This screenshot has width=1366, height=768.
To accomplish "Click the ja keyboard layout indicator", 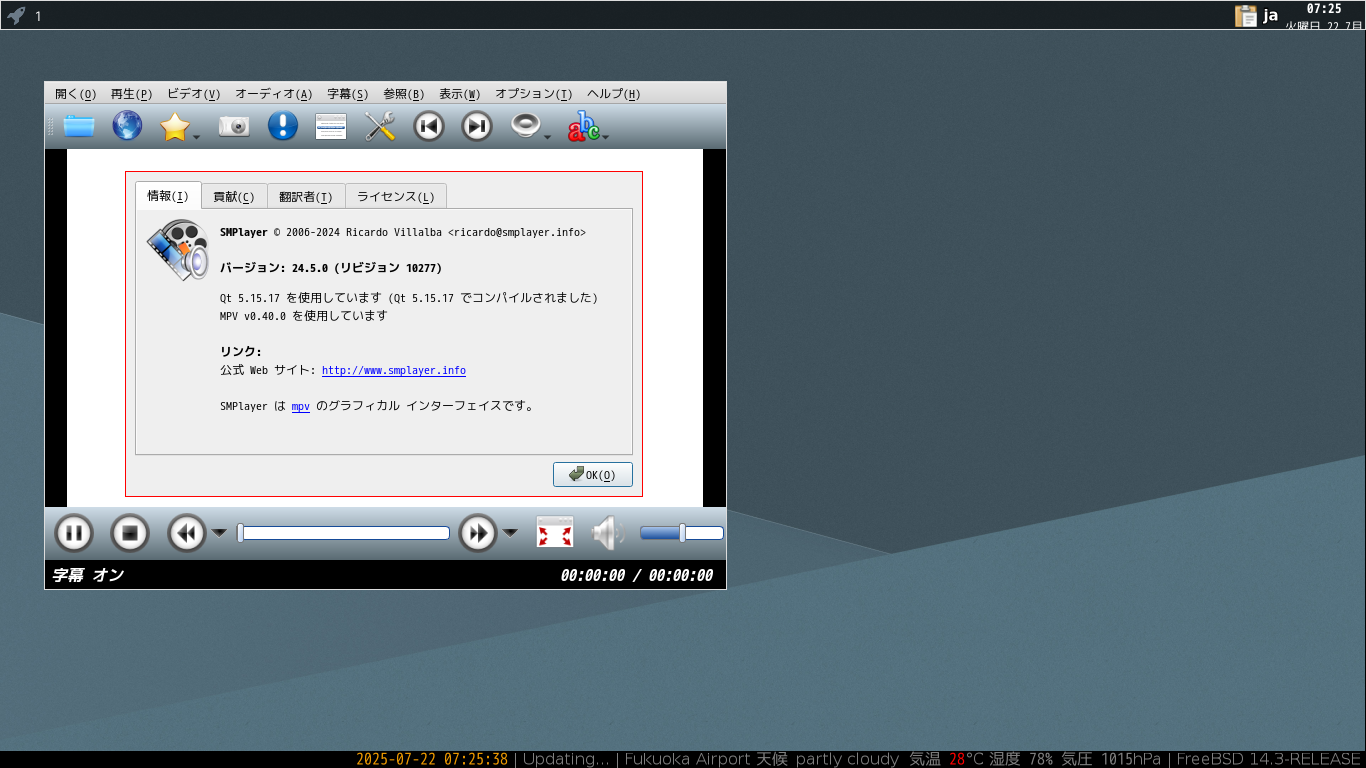I will pyautogui.click(x=1271, y=15).
